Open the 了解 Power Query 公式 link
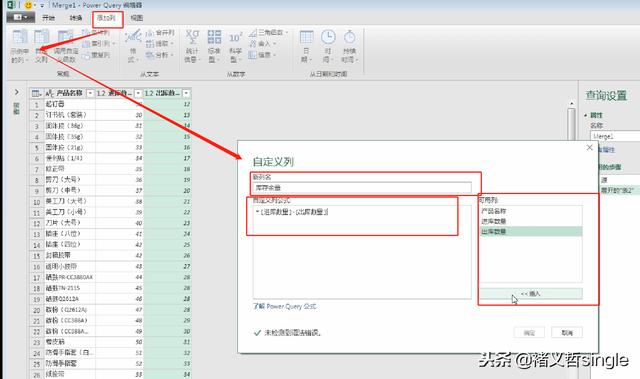The image size is (640, 379). (x=284, y=306)
